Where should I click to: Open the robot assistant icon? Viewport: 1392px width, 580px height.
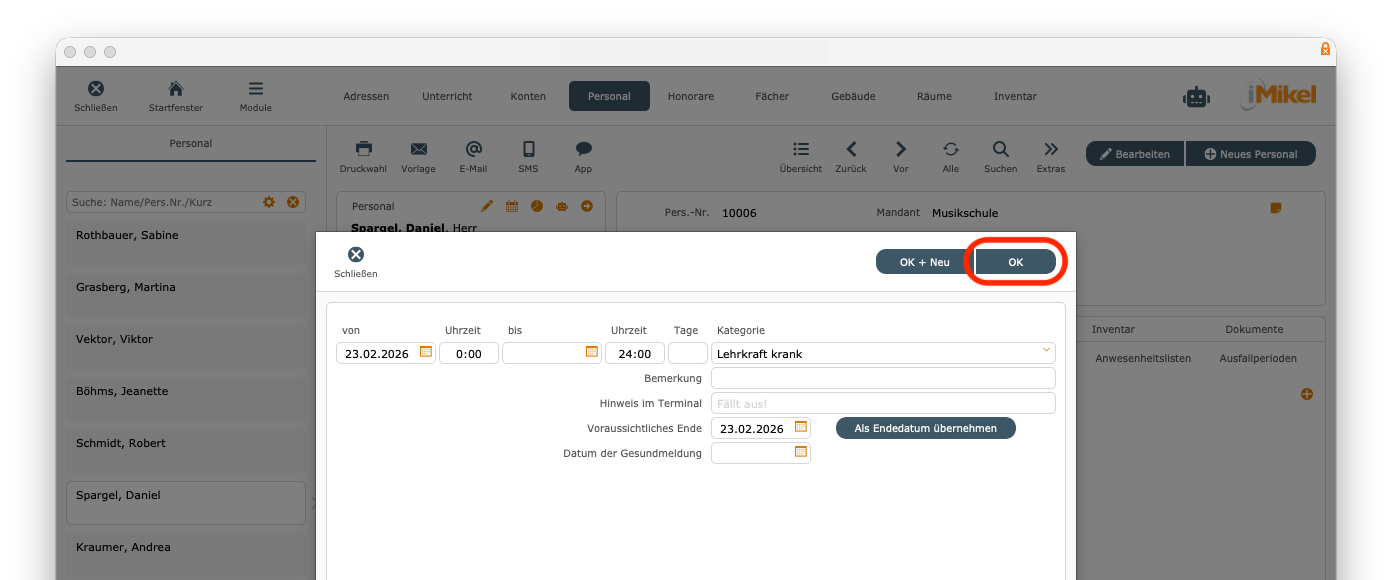pos(1196,97)
